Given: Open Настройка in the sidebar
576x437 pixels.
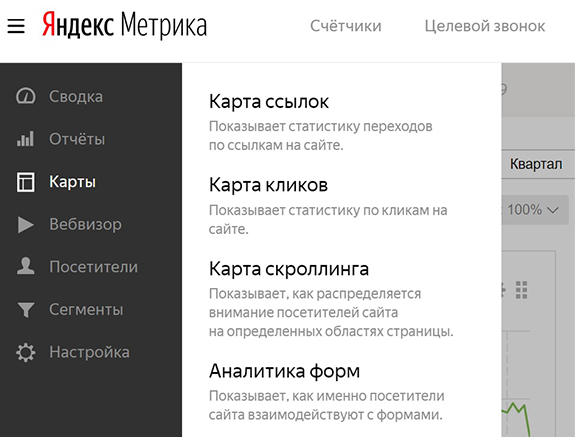Looking at the screenshot, I should click(89, 352).
